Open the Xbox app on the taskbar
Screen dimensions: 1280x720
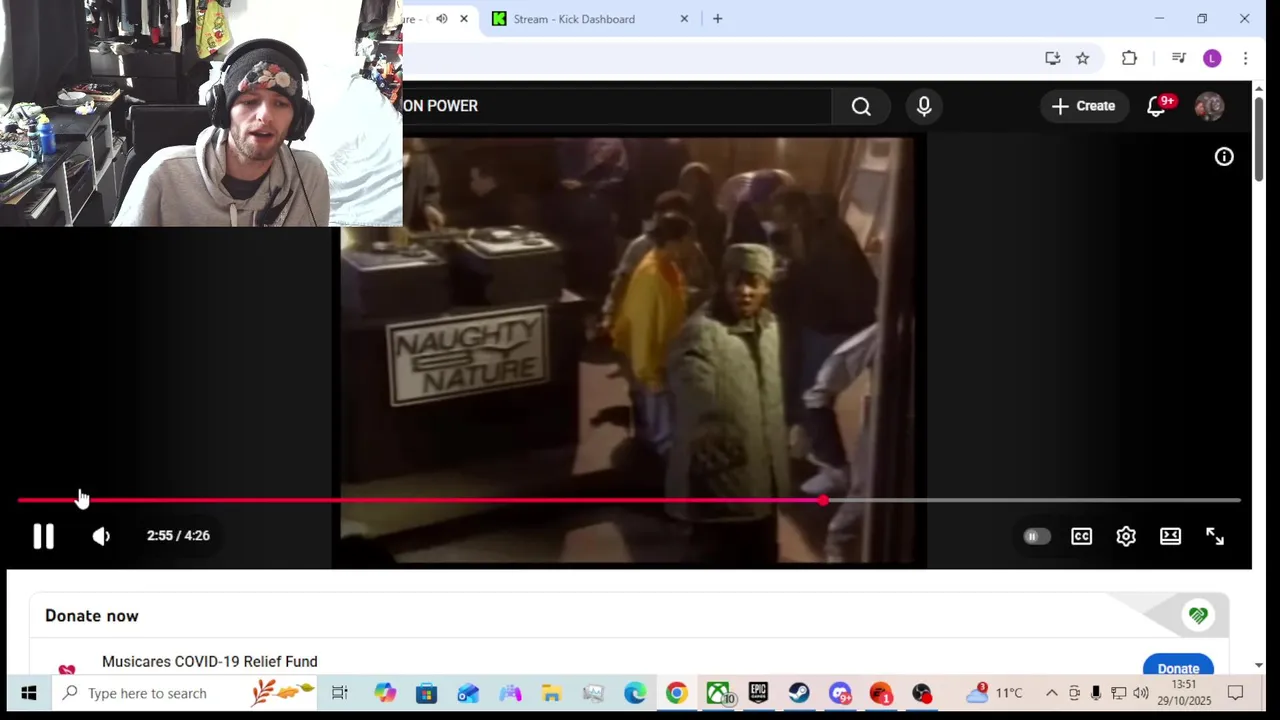click(718, 693)
